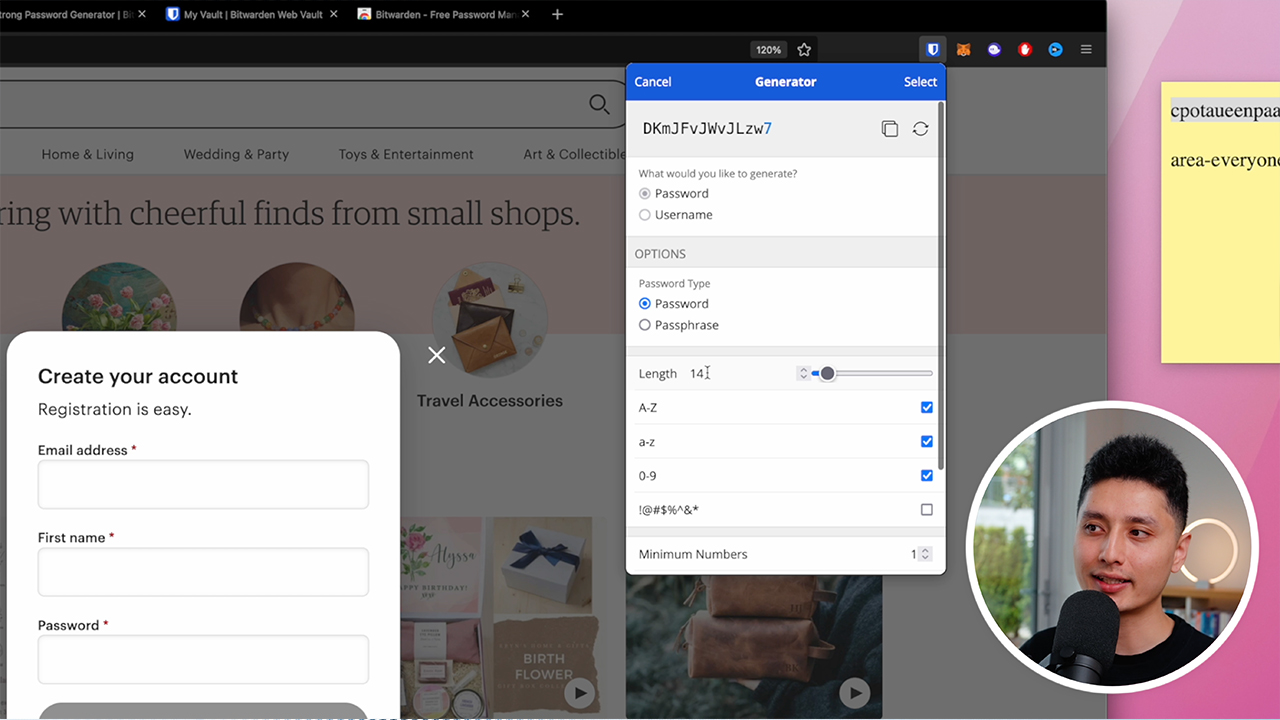Open the Art & Collectibles category

tap(575, 154)
